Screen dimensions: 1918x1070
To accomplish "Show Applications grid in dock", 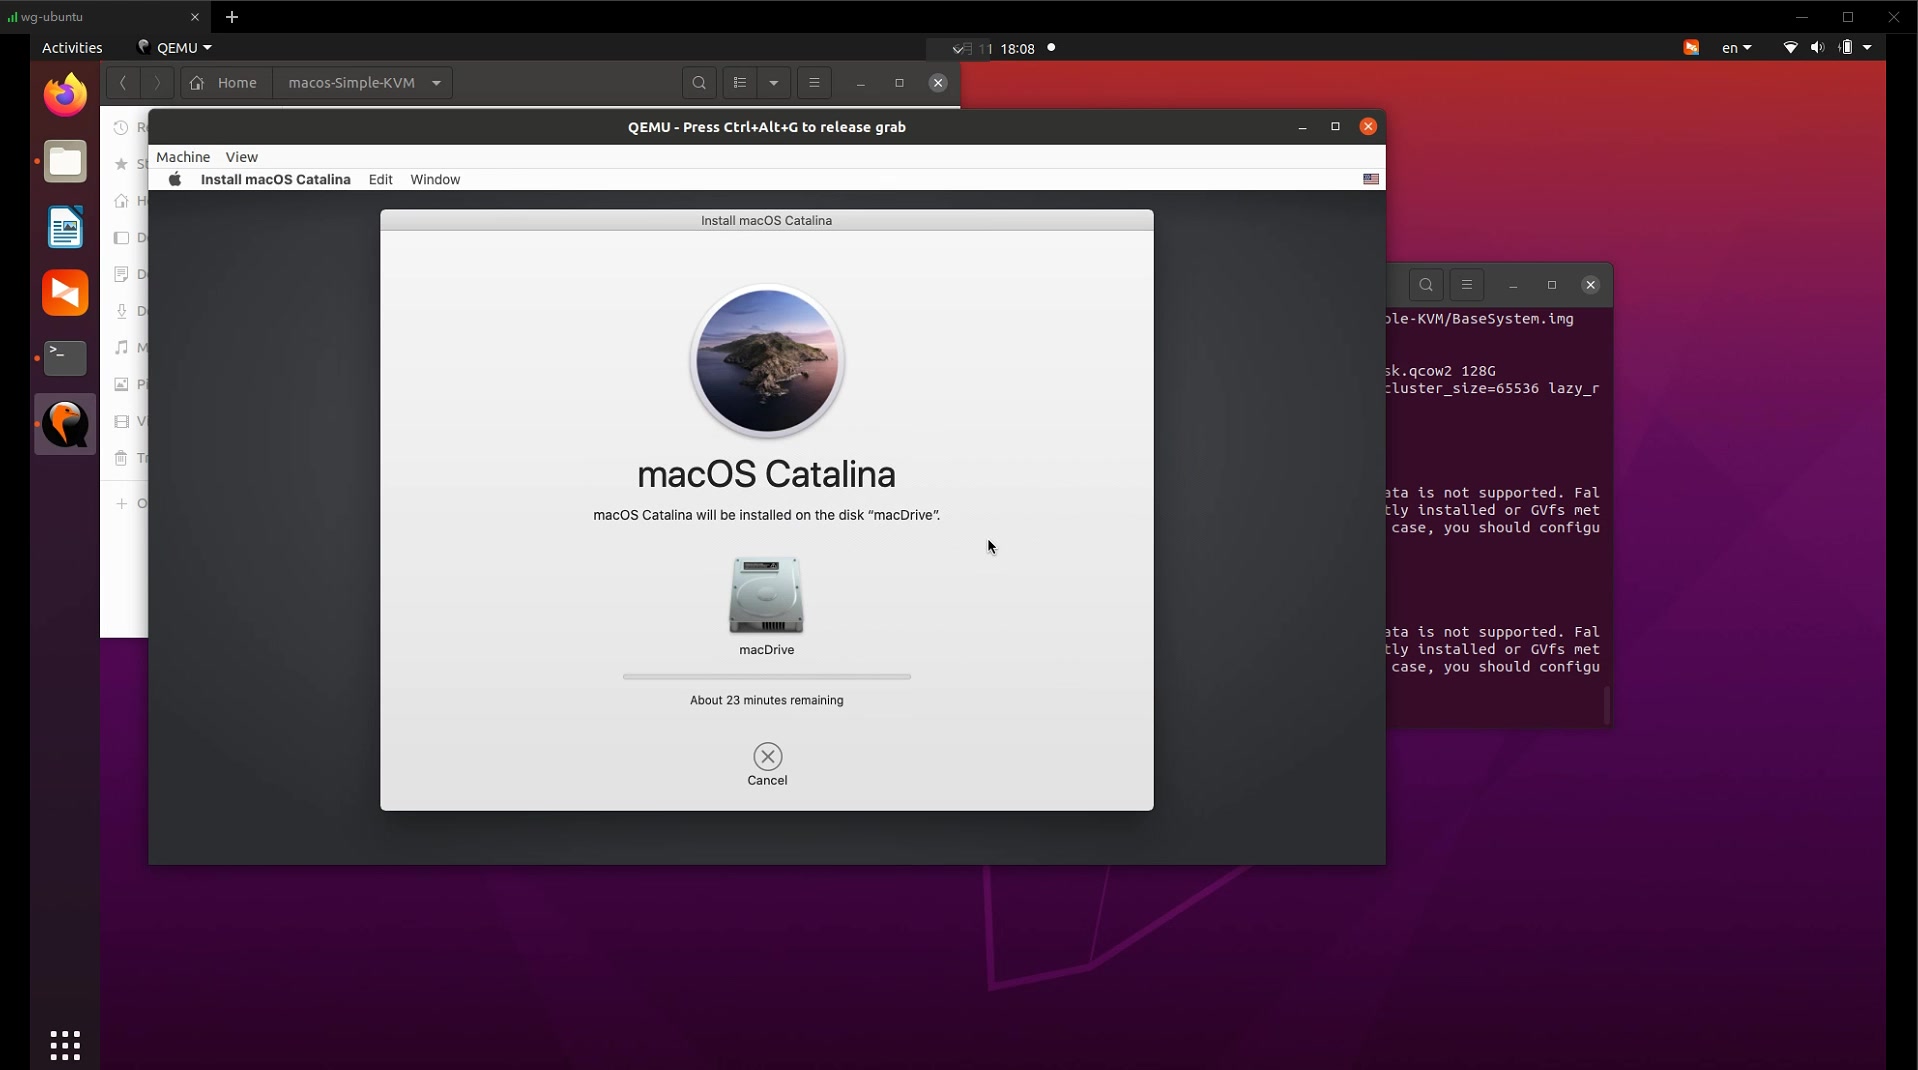I will (65, 1046).
